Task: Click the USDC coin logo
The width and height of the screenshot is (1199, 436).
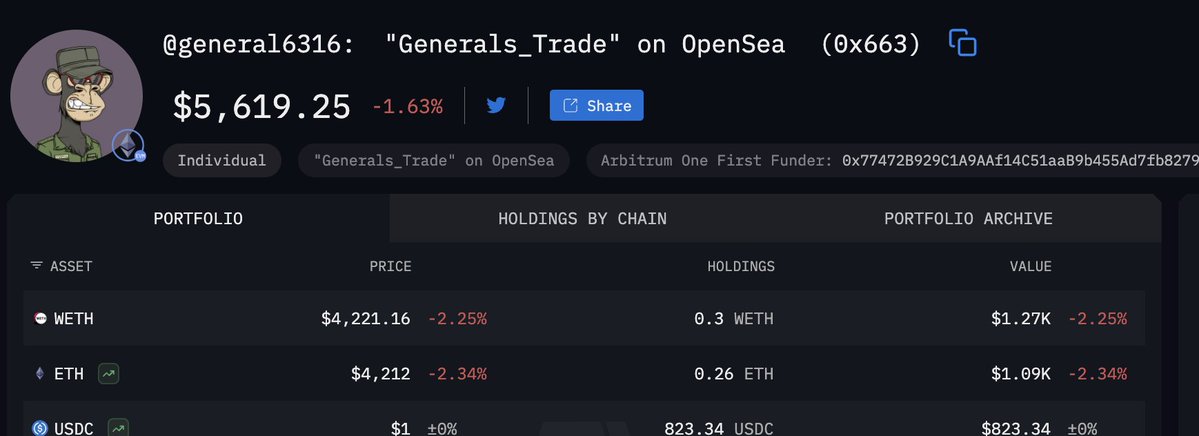Action: tap(41, 428)
